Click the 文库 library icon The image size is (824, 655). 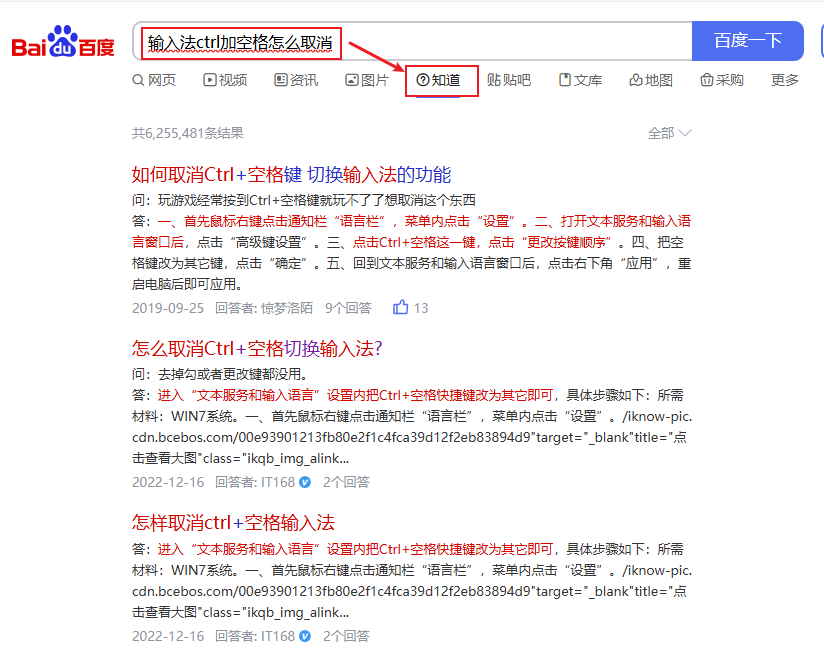(565, 80)
